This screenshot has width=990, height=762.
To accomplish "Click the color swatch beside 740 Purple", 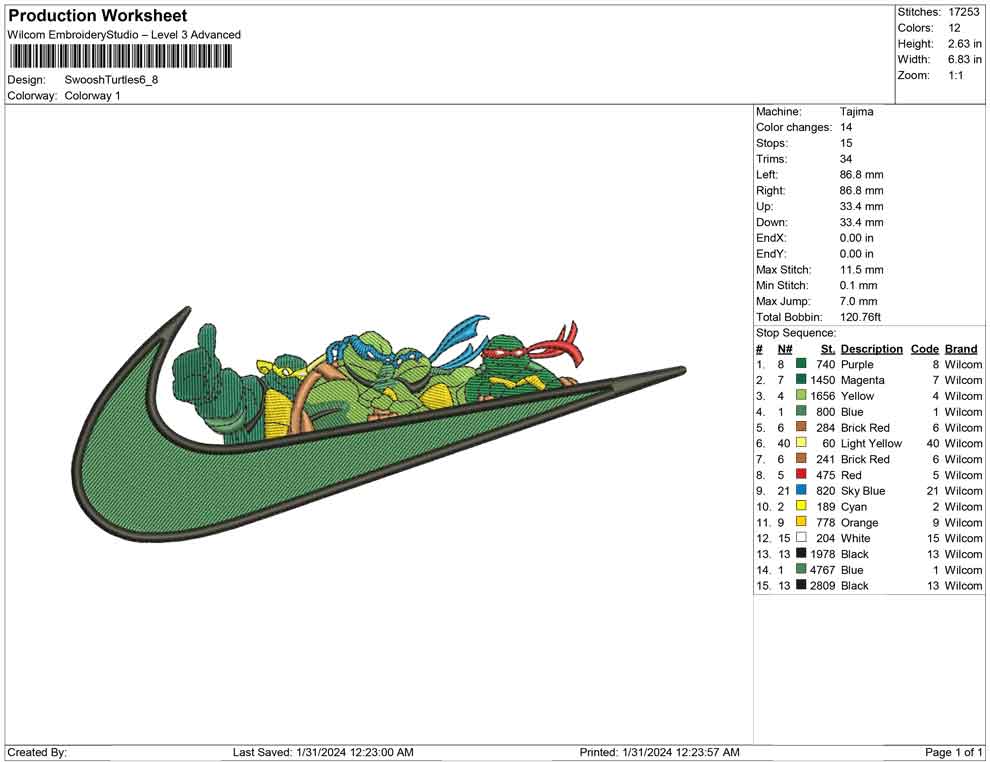I will [801, 364].
